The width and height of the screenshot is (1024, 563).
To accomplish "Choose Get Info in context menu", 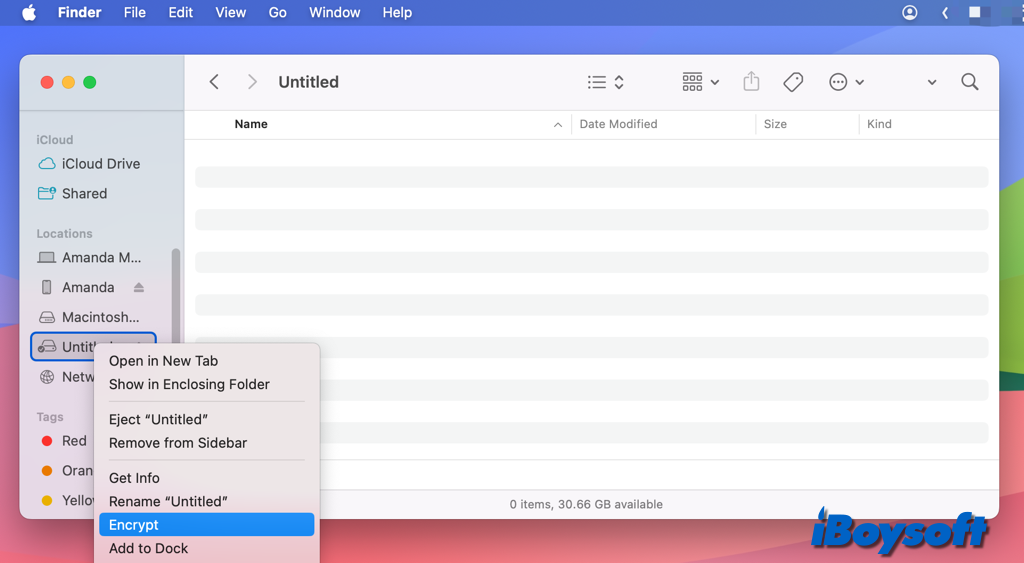I will click(x=134, y=478).
